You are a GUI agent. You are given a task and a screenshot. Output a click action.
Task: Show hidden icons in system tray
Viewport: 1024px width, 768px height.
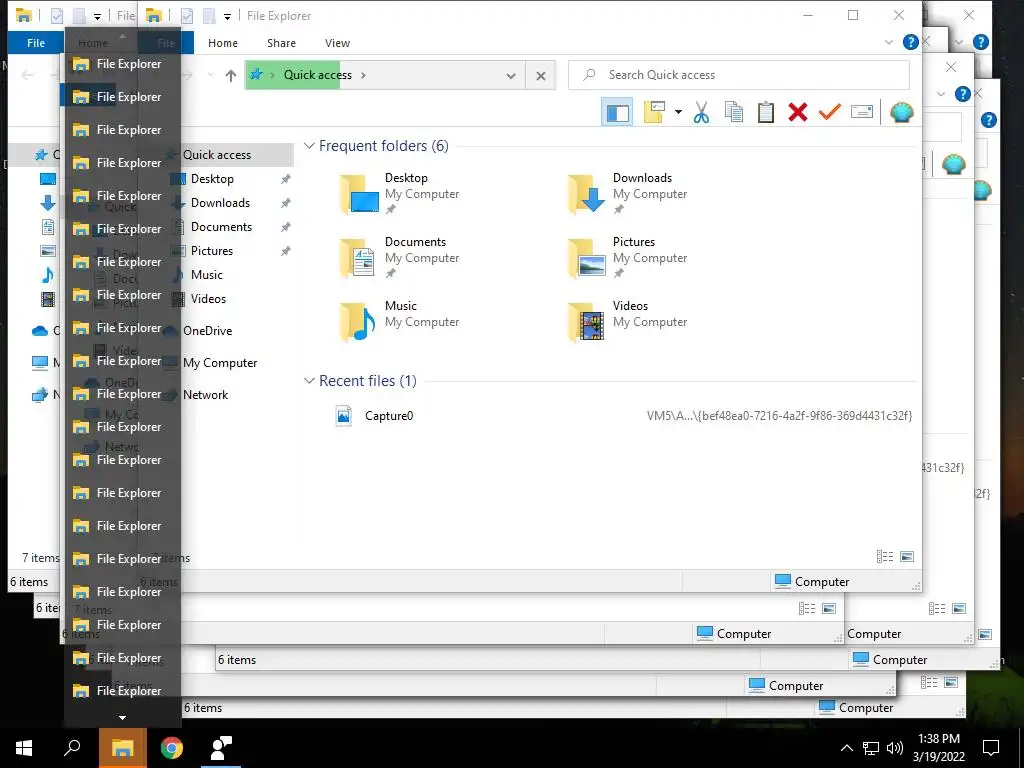[846, 748]
